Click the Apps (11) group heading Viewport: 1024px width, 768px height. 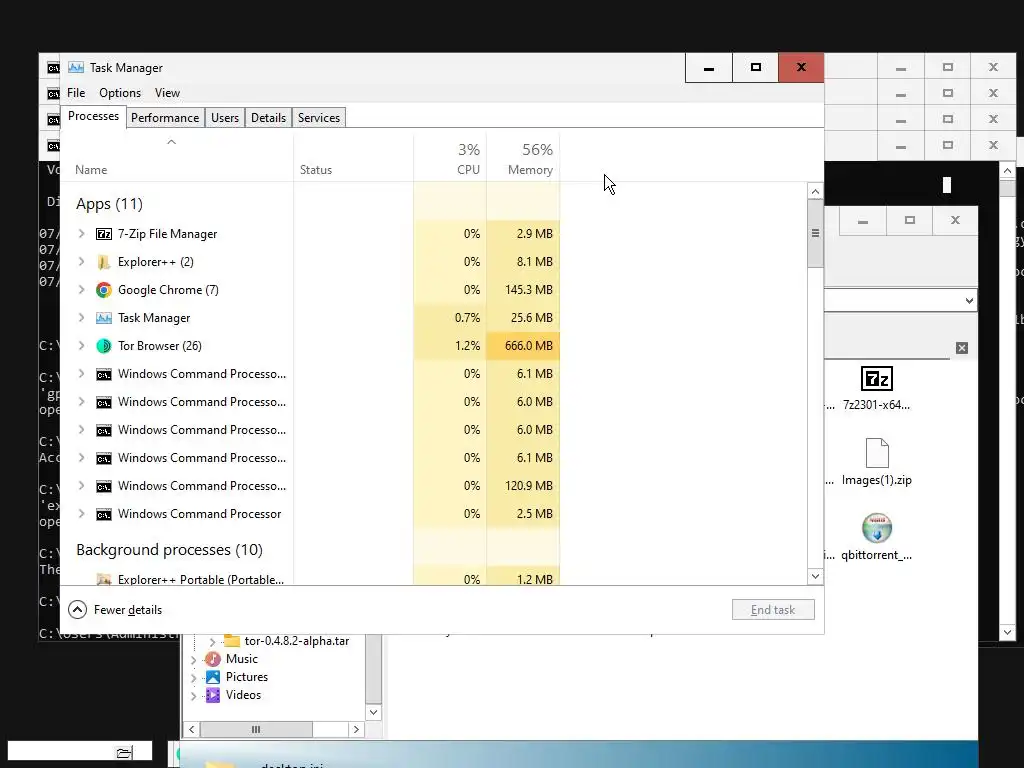click(109, 204)
